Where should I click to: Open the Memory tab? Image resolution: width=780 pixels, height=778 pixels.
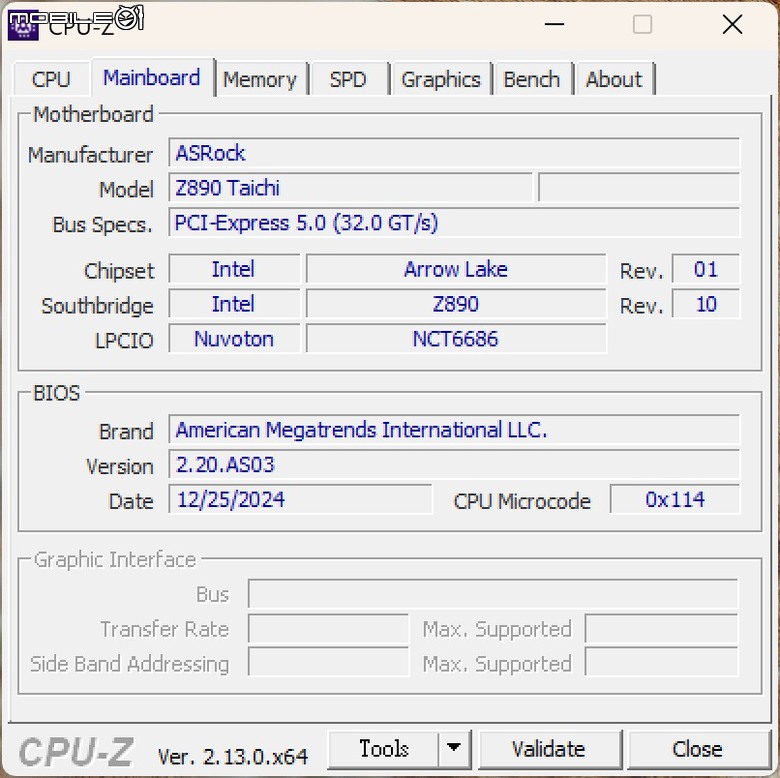click(x=260, y=79)
